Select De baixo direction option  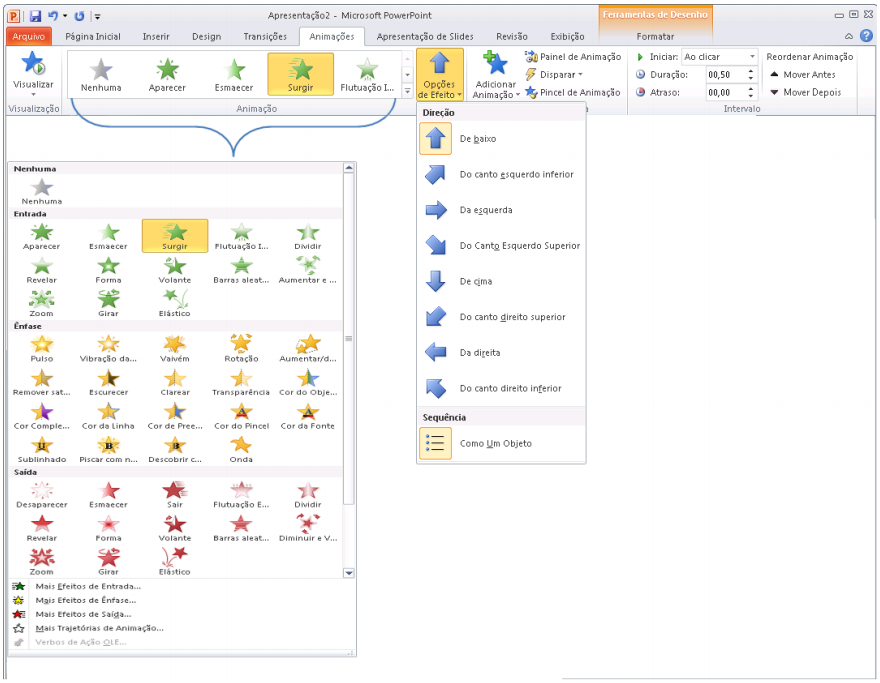click(x=501, y=139)
